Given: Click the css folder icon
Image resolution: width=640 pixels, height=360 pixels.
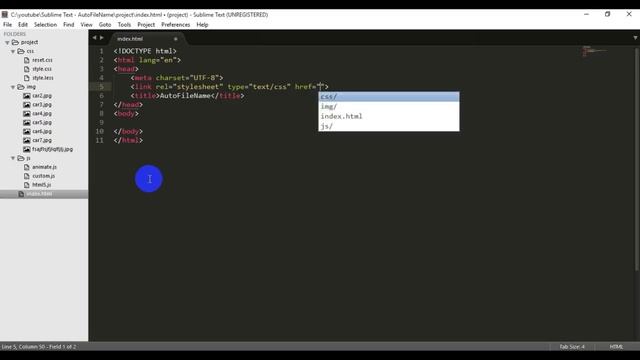Looking at the screenshot, I should coord(21,51).
